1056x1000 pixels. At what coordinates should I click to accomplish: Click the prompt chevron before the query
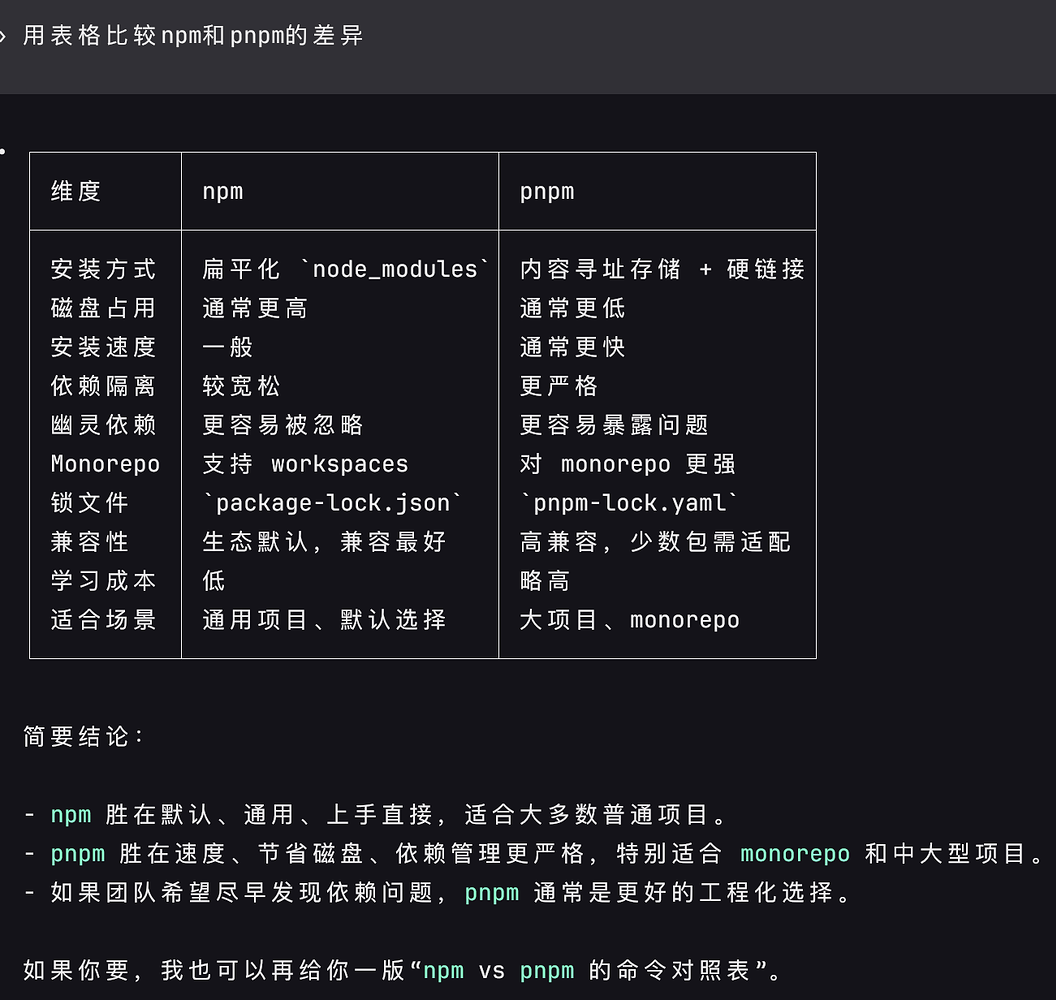click(3, 36)
